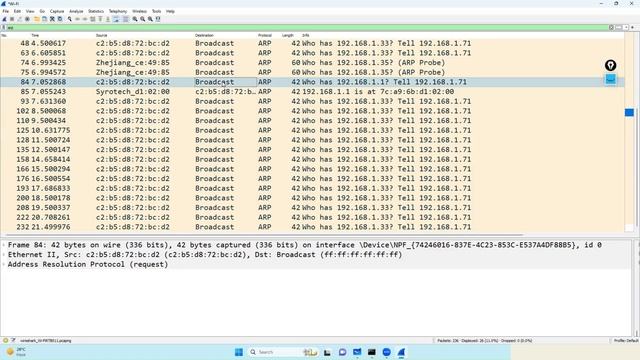
Task: Open the Tools menu
Action: (x=156, y=11)
